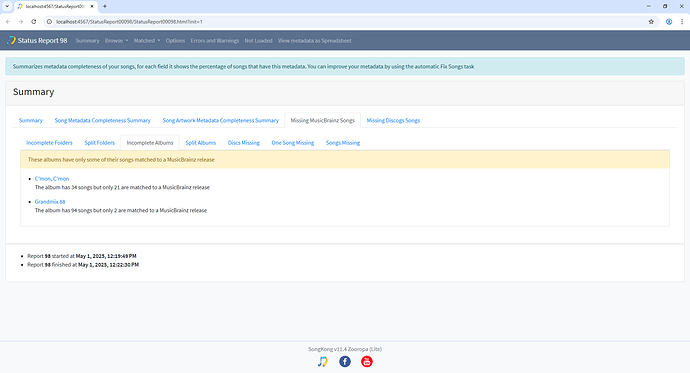The width and height of the screenshot is (690, 373).
Task: Open Not Loaded in the navbar
Action: tap(258, 40)
